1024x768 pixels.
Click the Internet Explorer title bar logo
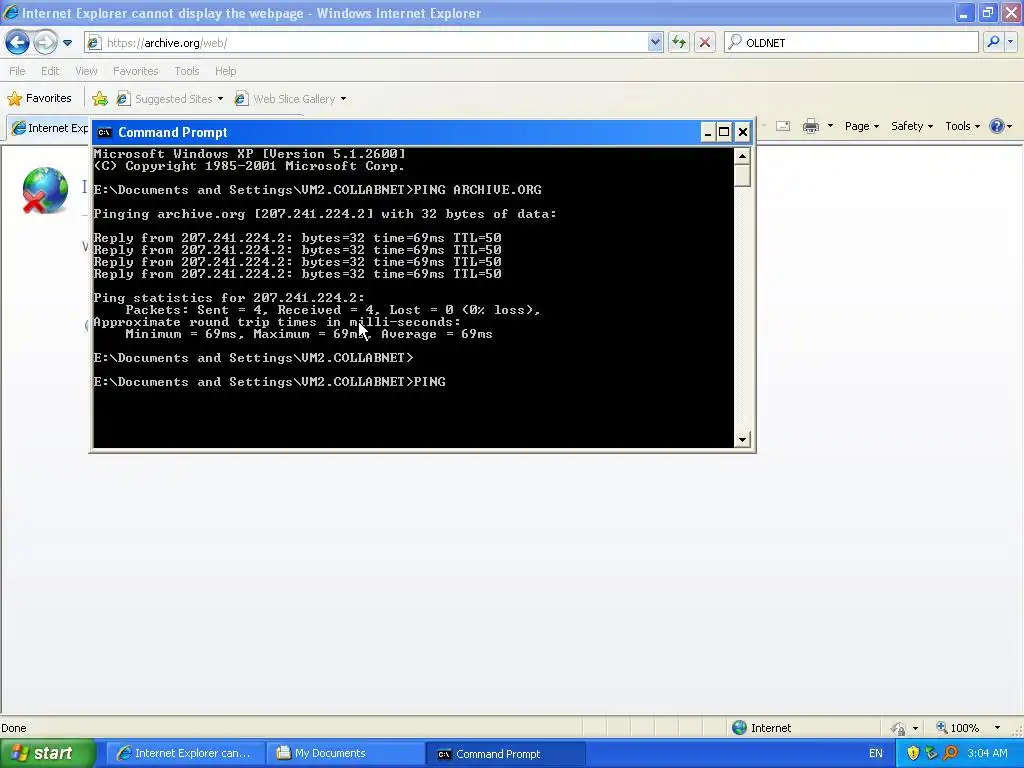coord(10,12)
